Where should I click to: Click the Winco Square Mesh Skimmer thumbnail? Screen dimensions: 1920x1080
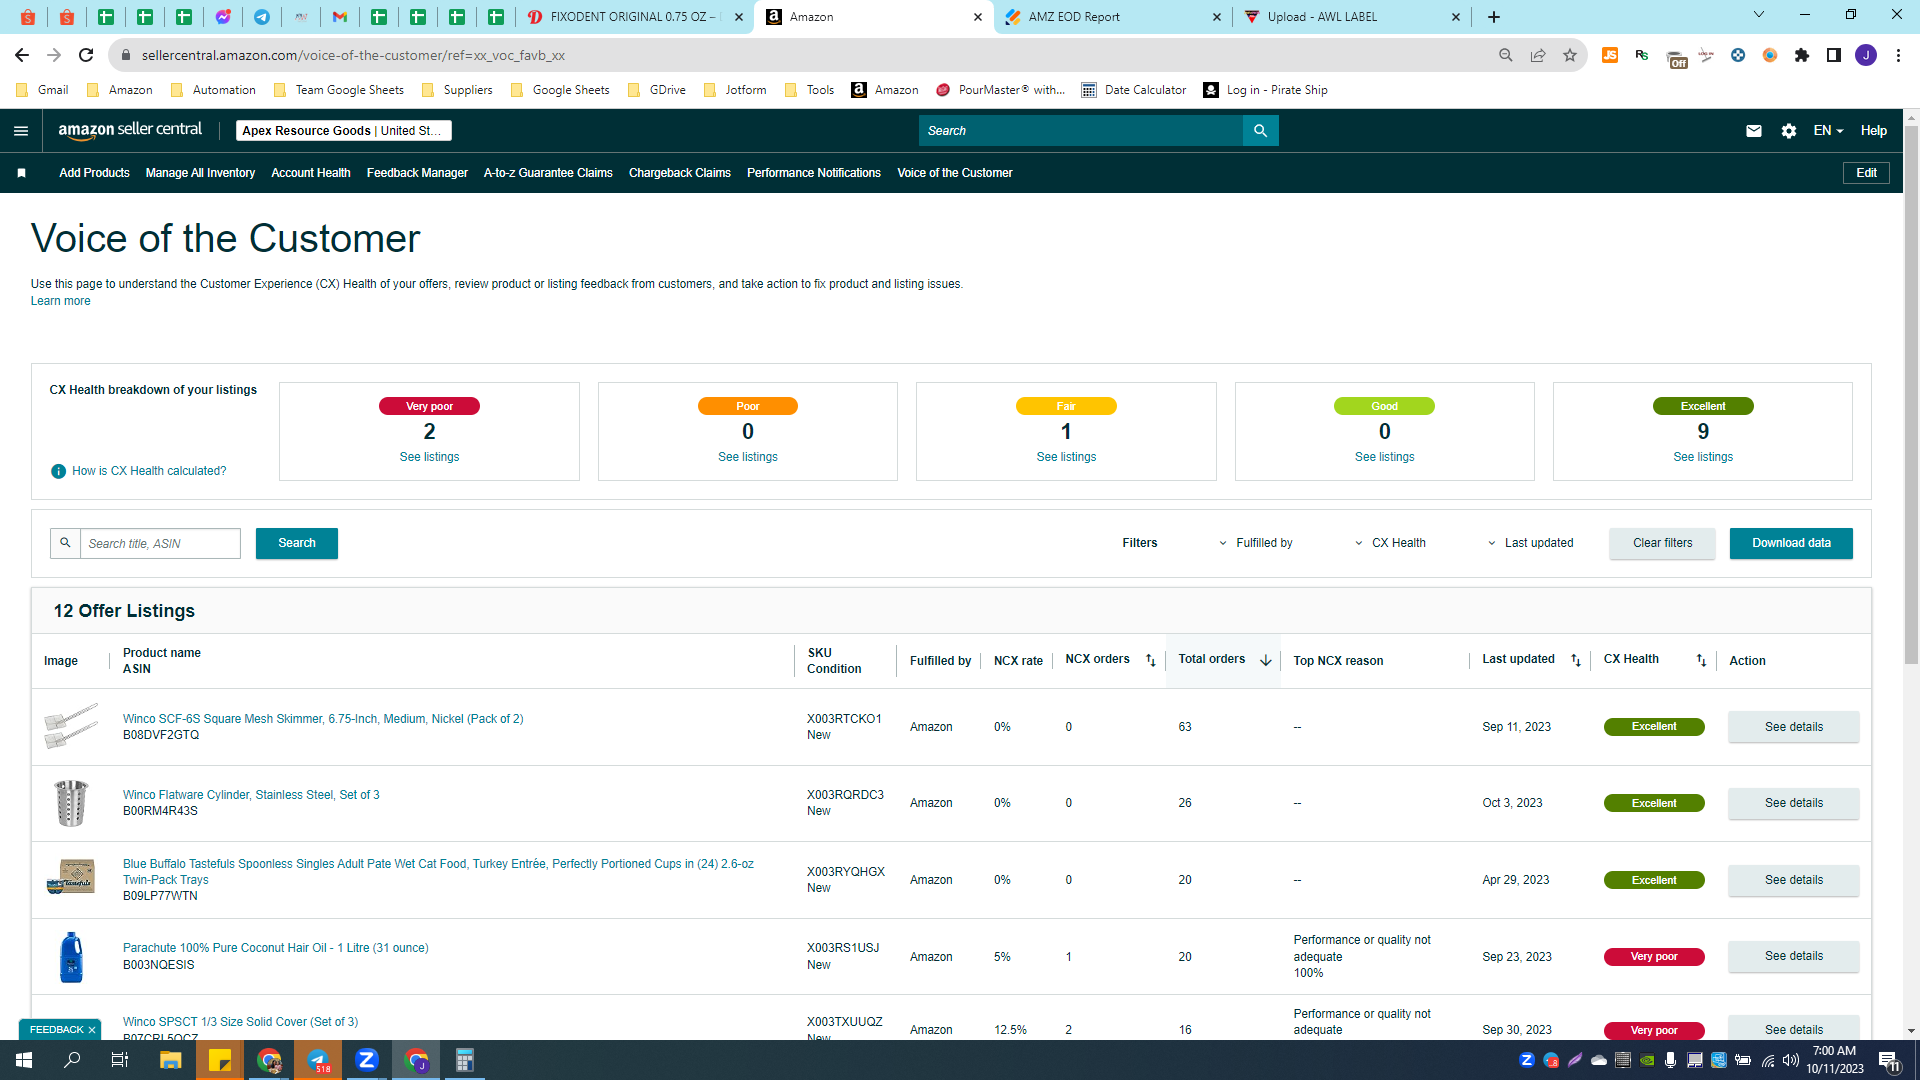71,726
